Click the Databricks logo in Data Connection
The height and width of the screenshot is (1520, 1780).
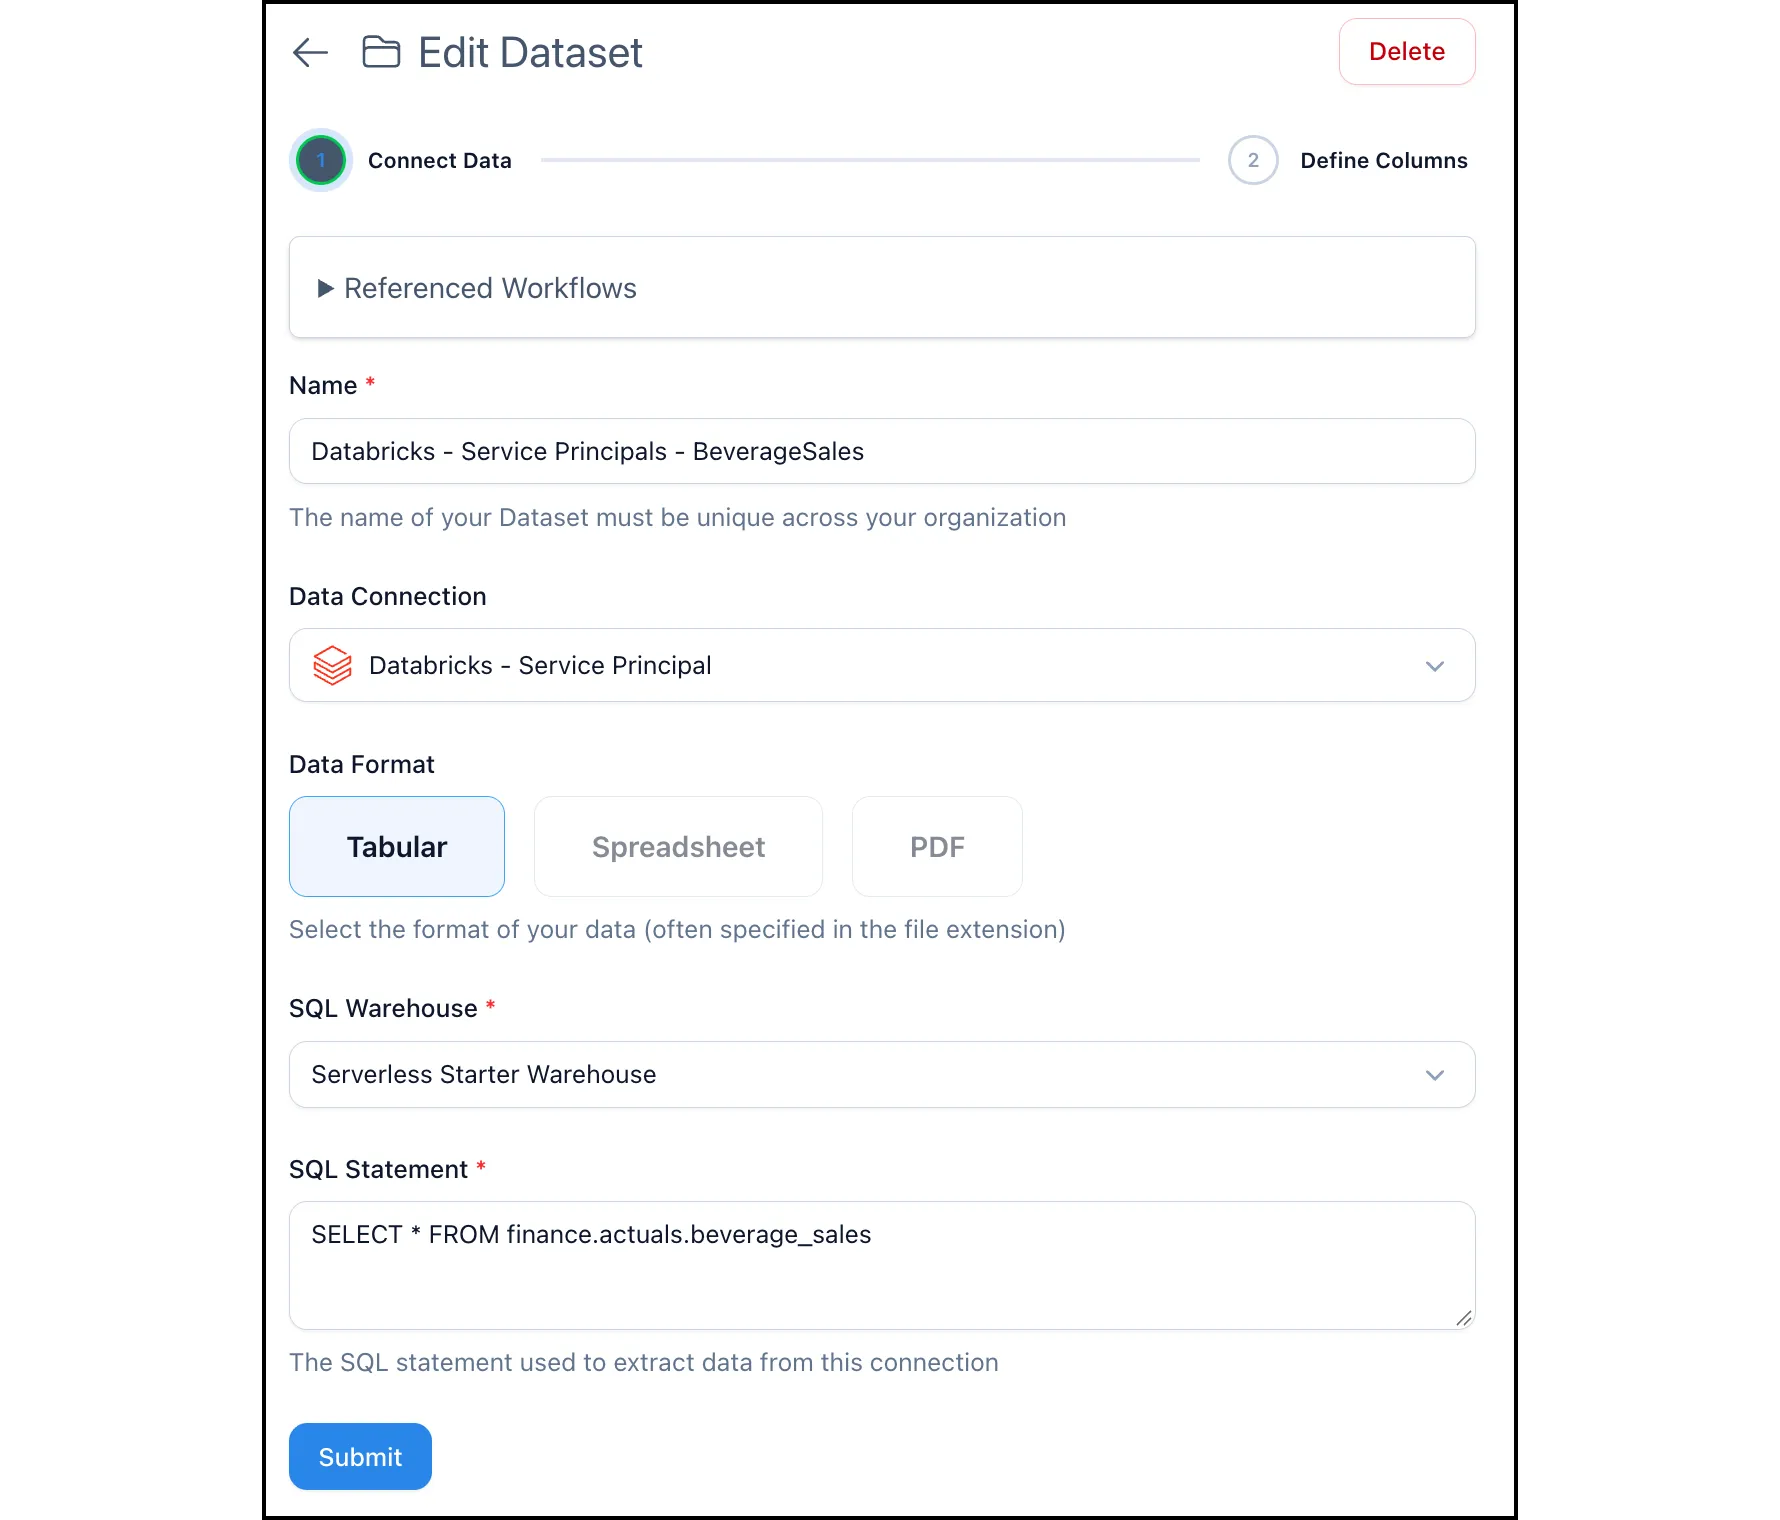tap(332, 665)
